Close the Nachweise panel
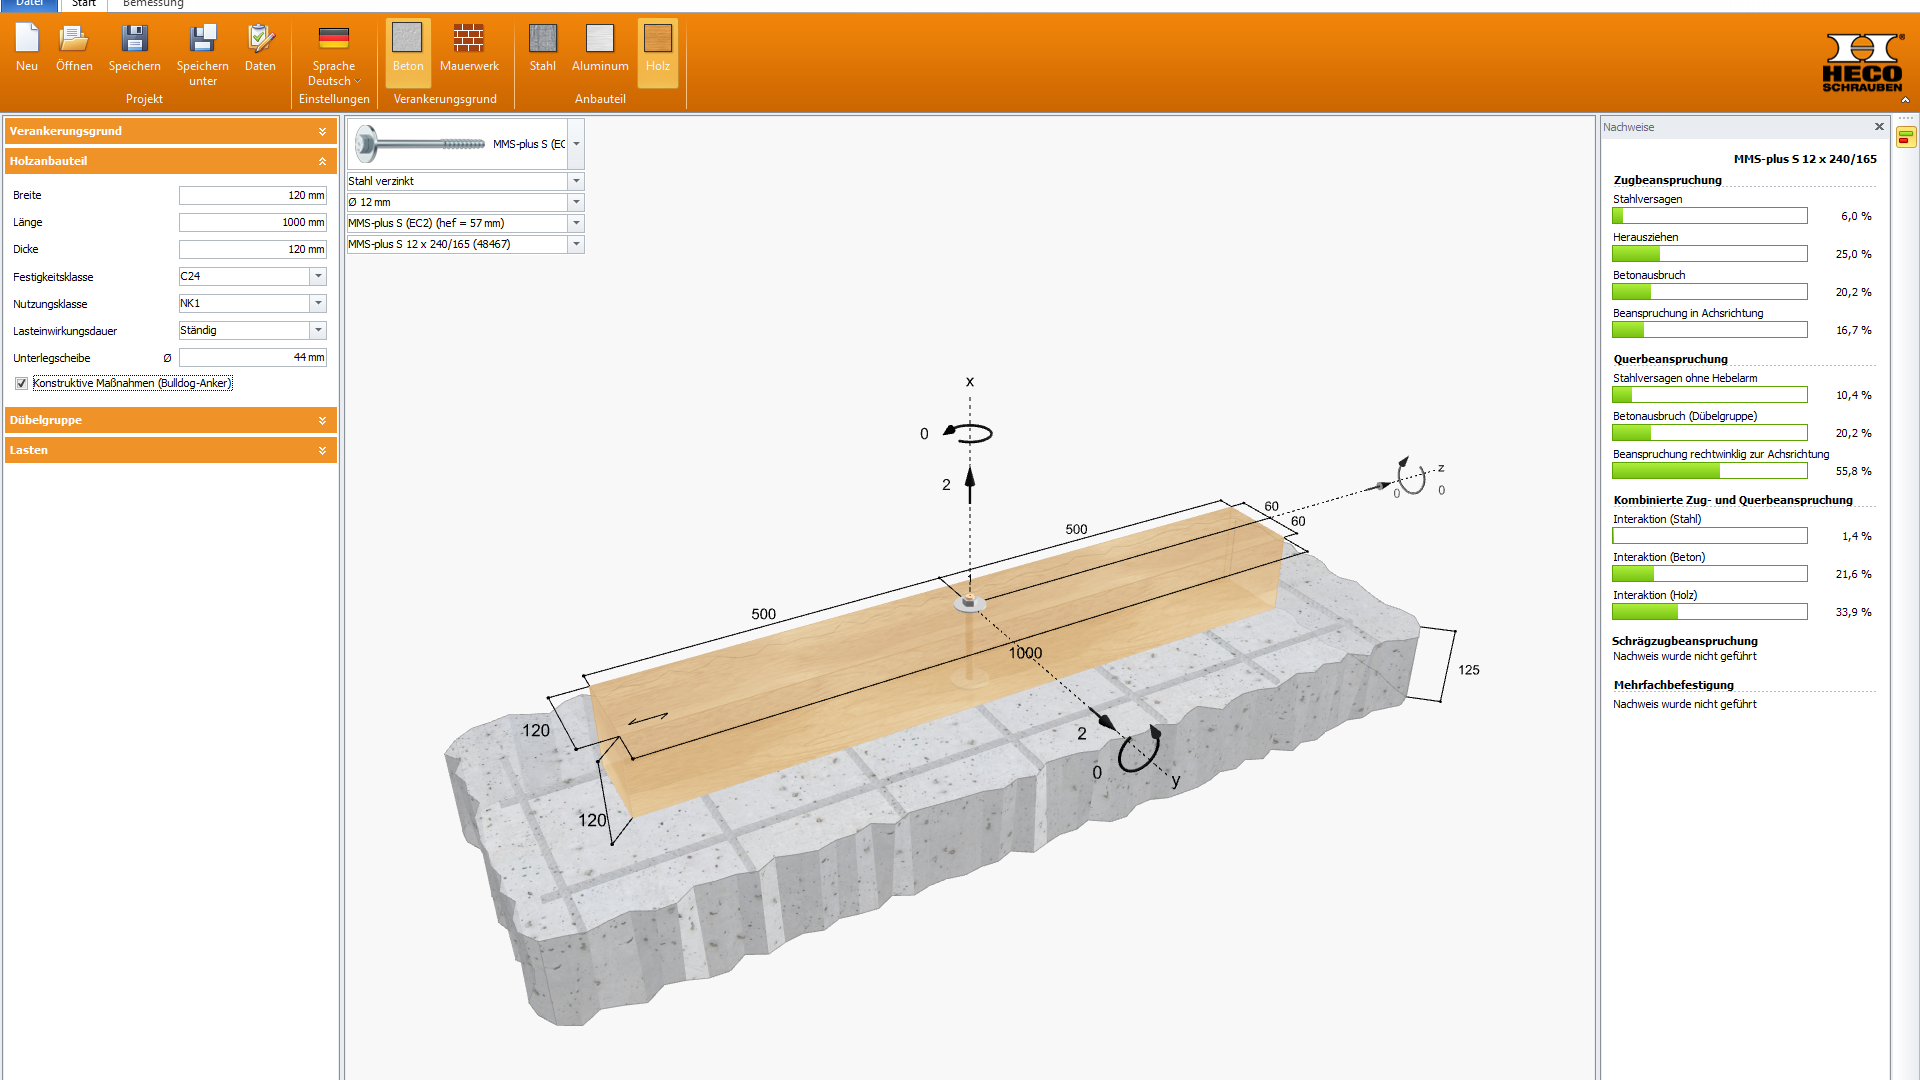The width and height of the screenshot is (1920, 1080). tap(1879, 127)
